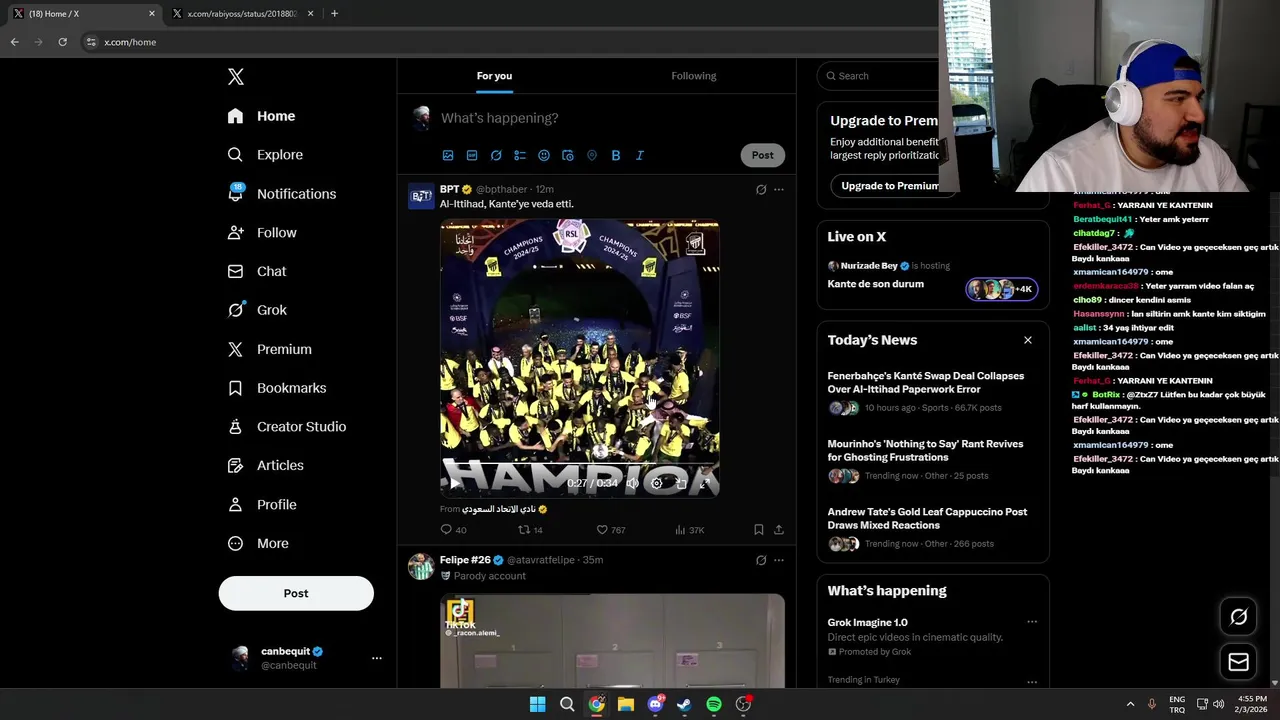Repost the BPT post
This screenshot has height=720, width=1280.
(x=530, y=530)
